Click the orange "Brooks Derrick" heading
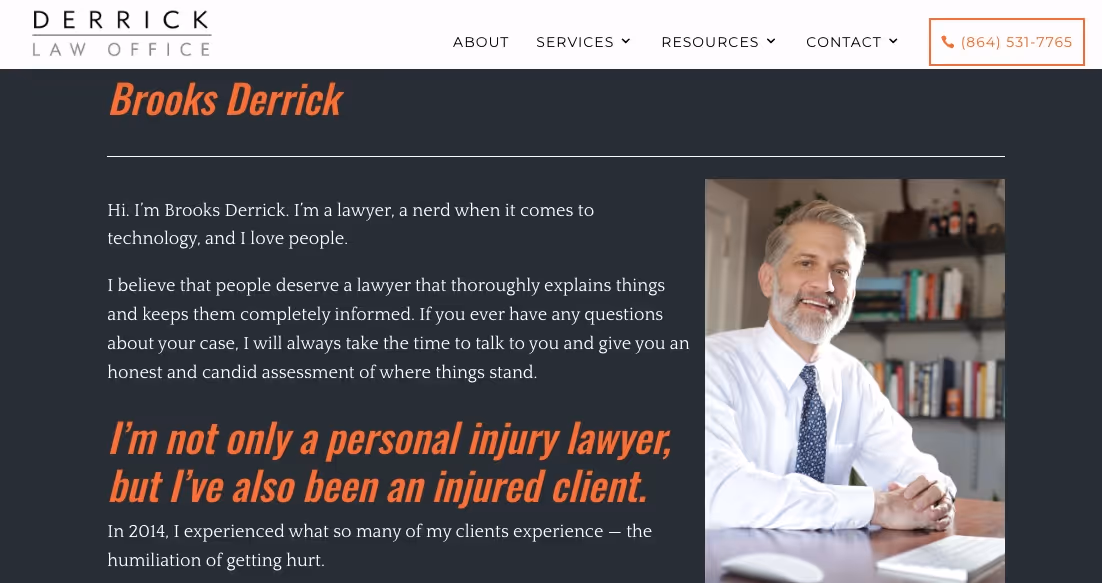This screenshot has width=1102, height=583. point(226,99)
